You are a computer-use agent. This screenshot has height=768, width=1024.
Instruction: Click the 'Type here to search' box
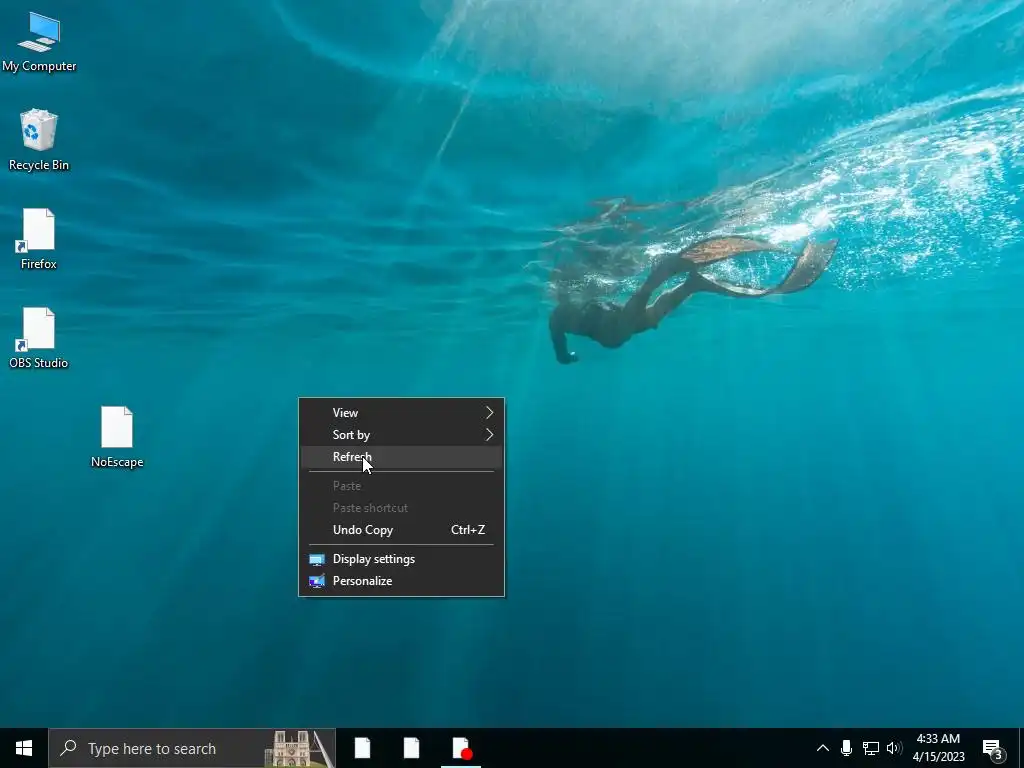pos(192,748)
